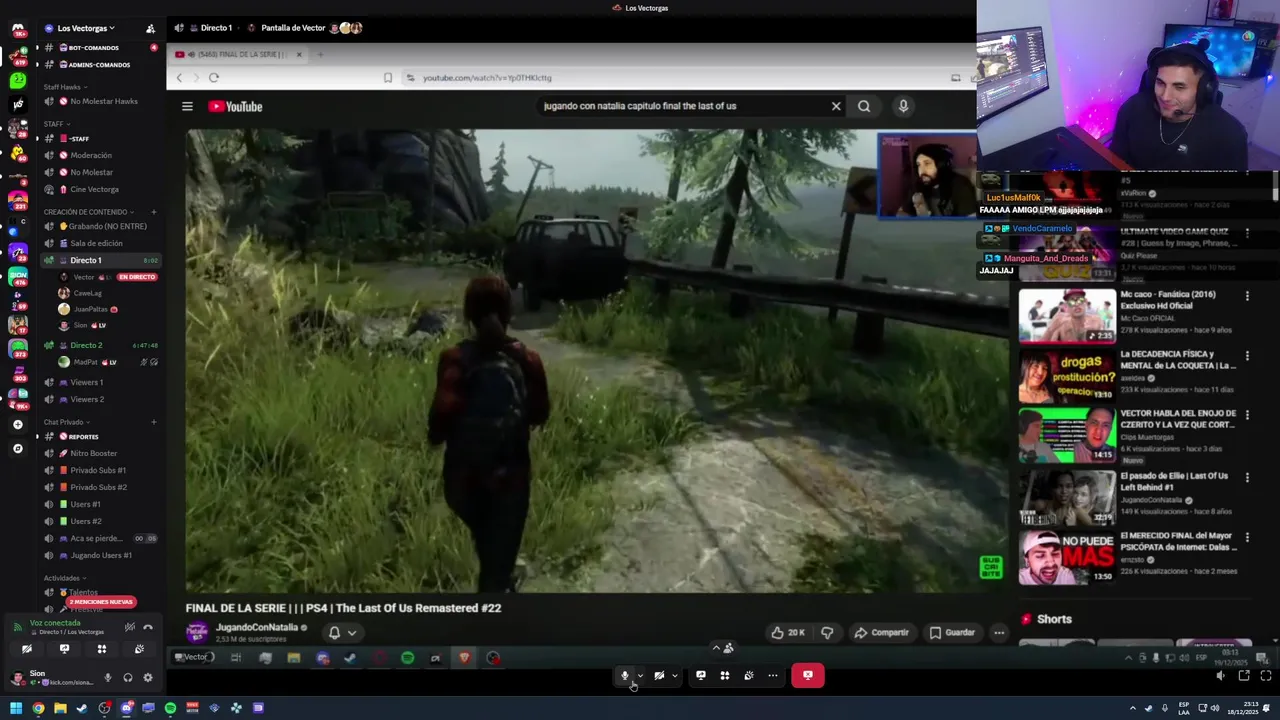Open the admins-comandos text channel
Image resolution: width=1280 pixels, height=720 pixels.
click(x=99, y=65)
